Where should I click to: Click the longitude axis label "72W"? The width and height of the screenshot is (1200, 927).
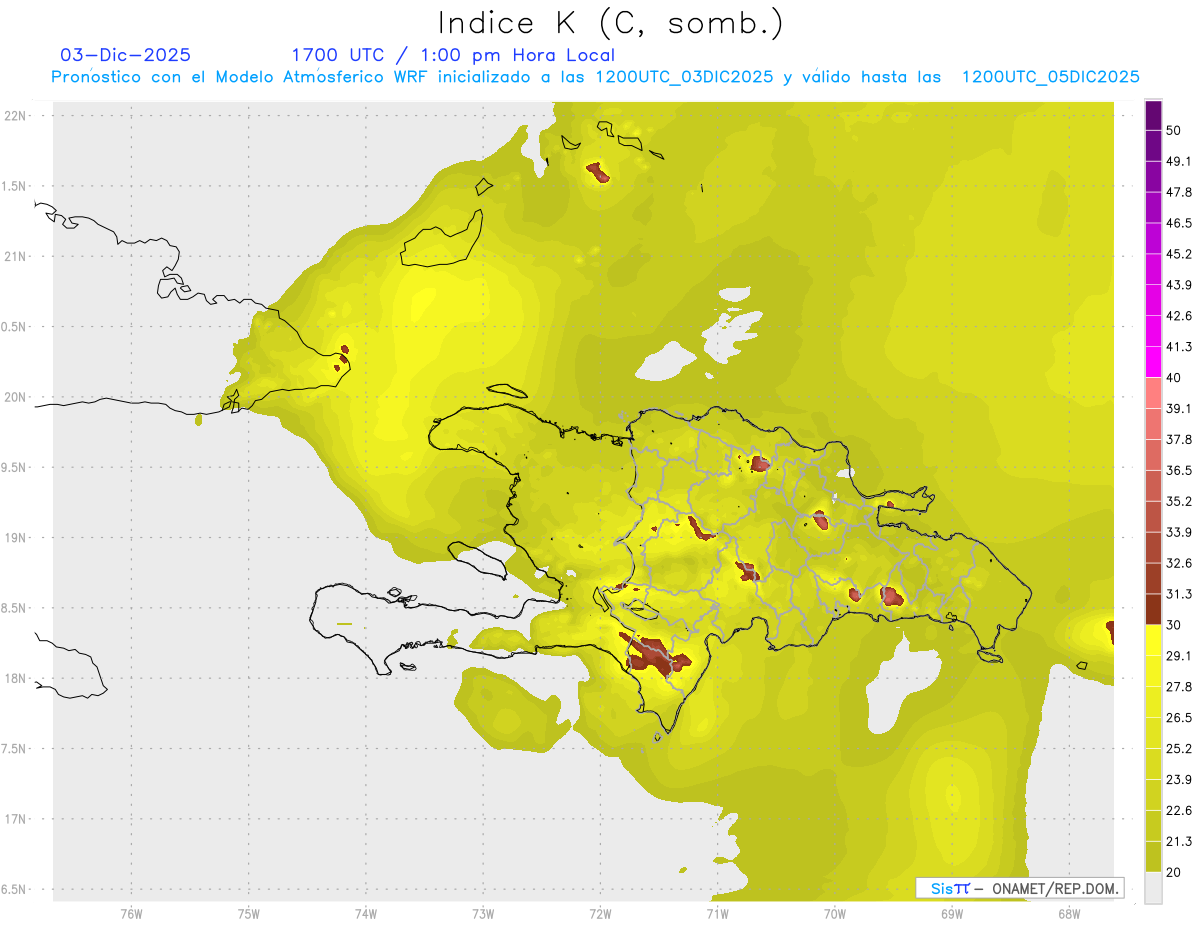(x=600, y=913)
